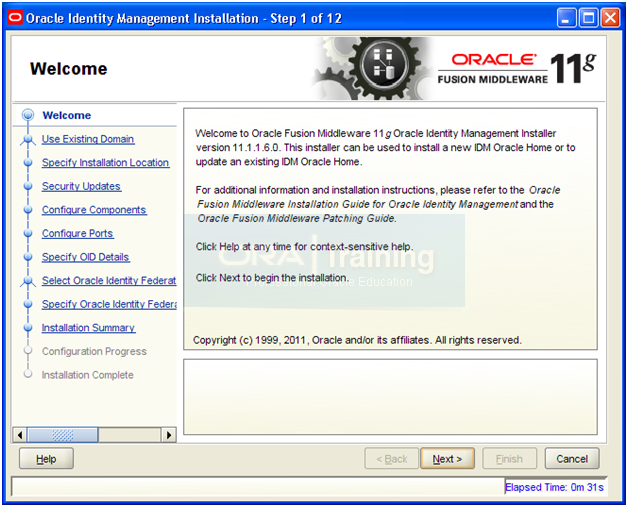Click the Use Existing Domain branch node icon
Screen dimensions: 628x507
[28, 140]
